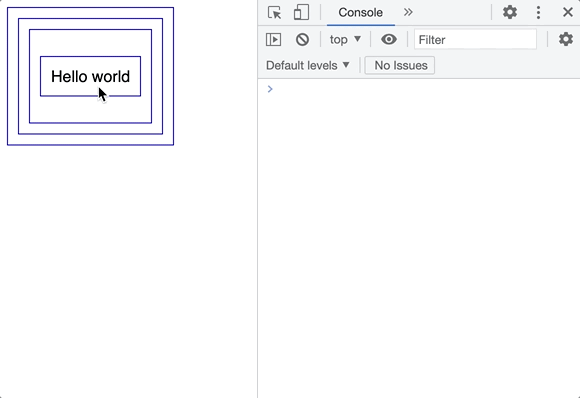The image size is (580, 398).
Task: Expand more DevTools tabs chevron
Action: (x=408, y=13)
